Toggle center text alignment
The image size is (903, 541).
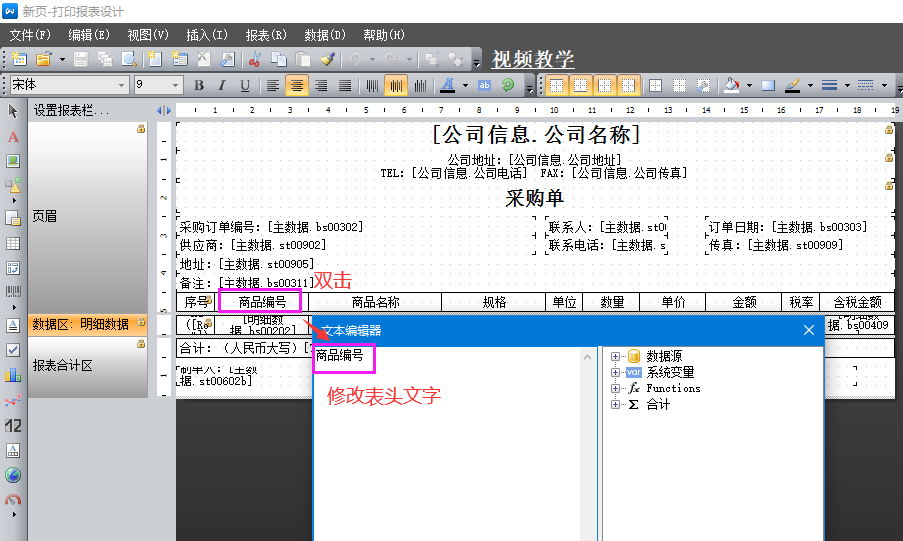point(296,86)
